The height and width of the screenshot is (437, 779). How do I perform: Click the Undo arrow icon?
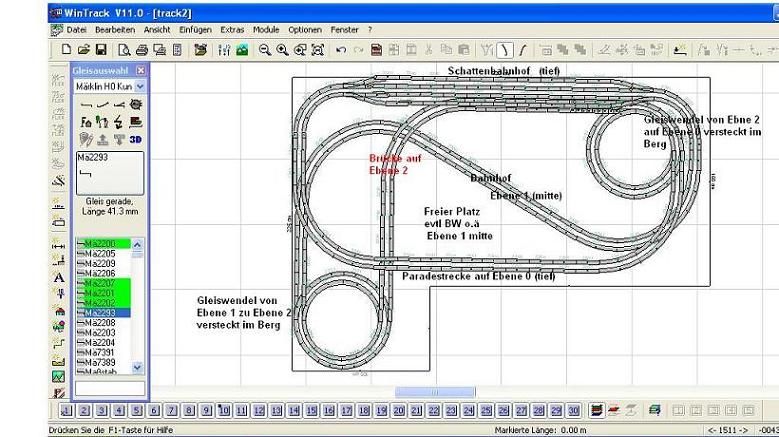point(341,49)
